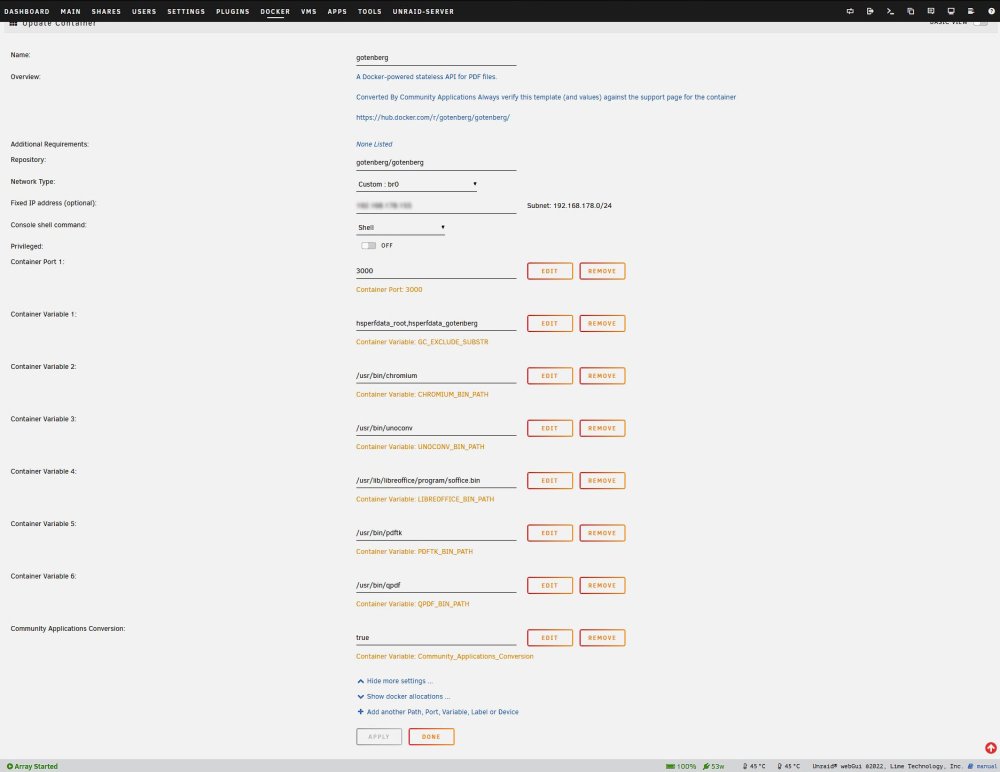
Task: Switch to the Docker tab
Action: click(275, 11)
